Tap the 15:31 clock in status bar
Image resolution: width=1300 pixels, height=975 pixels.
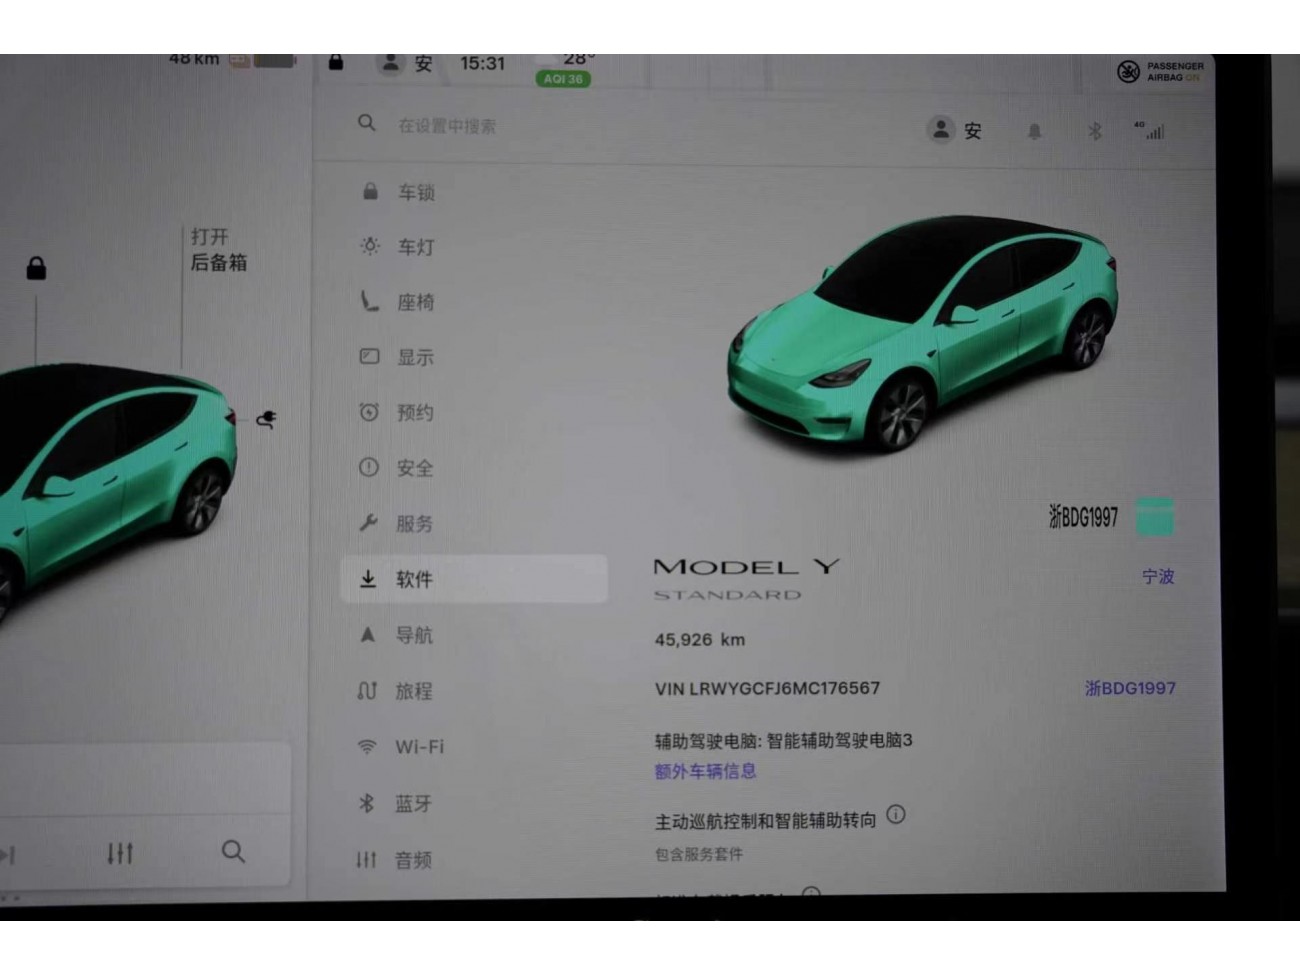tap(482, 63)
